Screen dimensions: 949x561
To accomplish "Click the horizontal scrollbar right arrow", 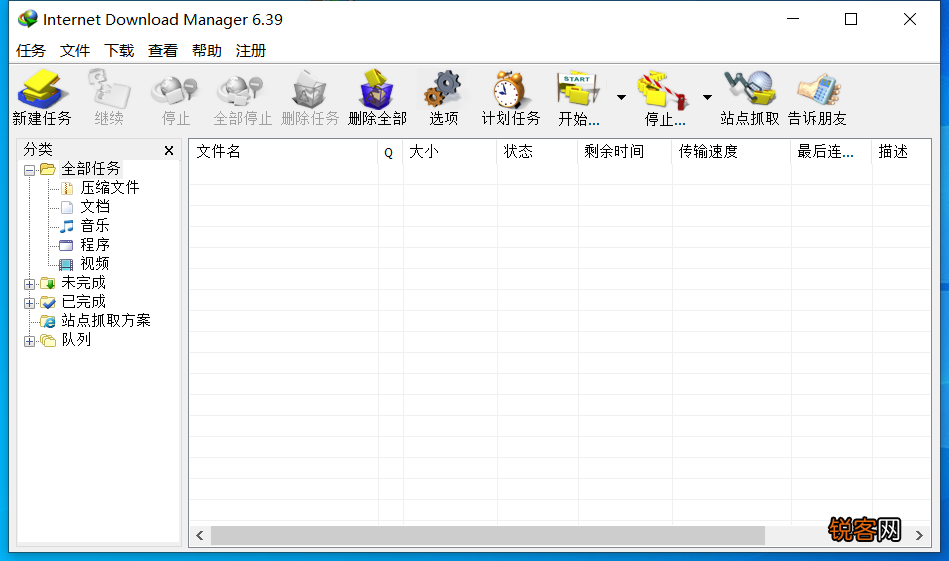I will tap(919, 536).
